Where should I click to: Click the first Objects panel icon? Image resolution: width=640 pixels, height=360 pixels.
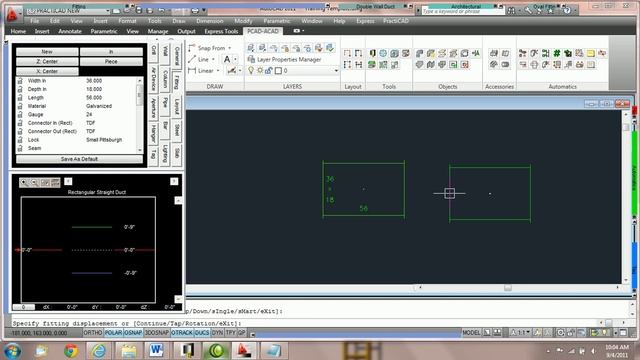point(419,53)
